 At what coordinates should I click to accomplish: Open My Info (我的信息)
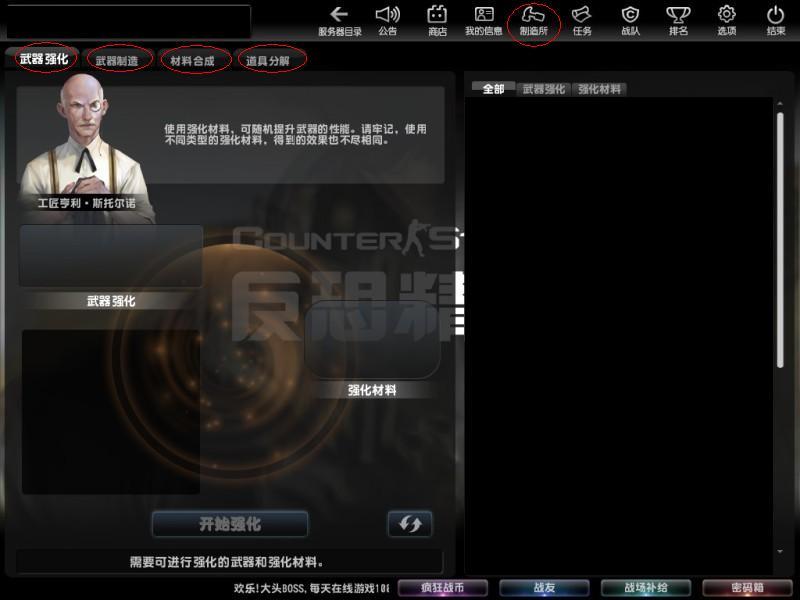484,21
